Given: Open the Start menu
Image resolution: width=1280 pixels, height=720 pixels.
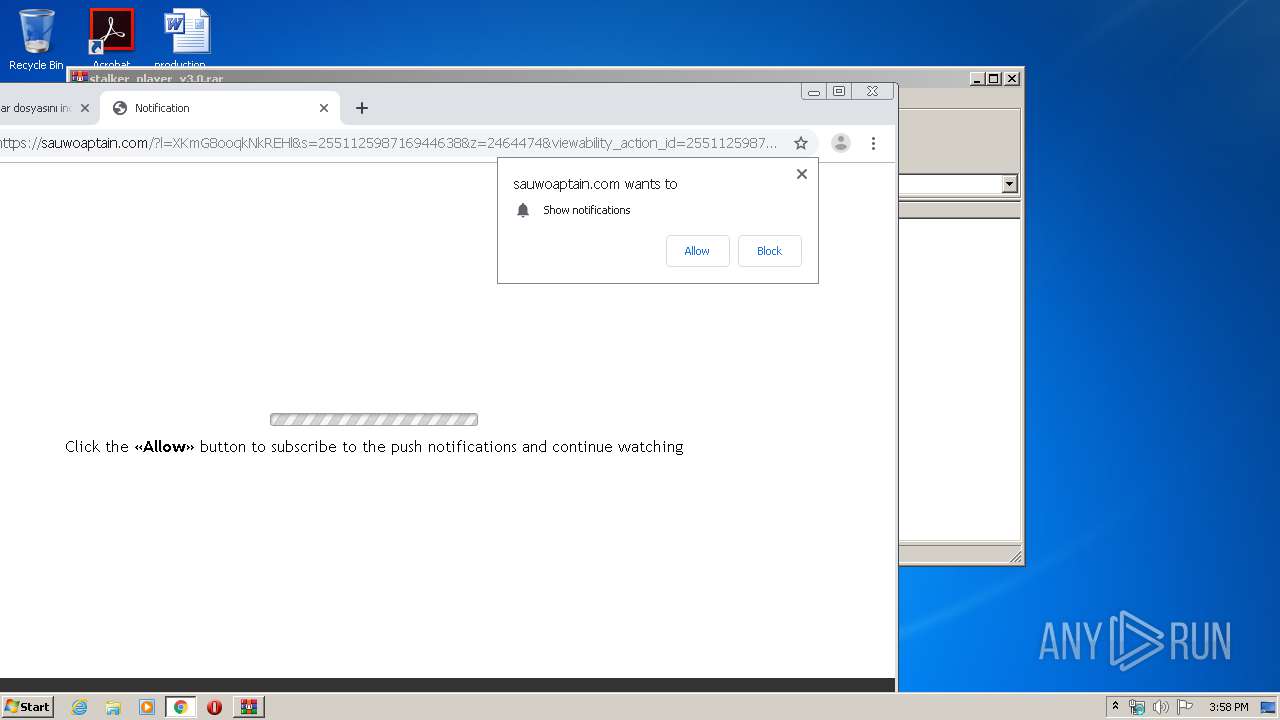Looking at the screenshot, I should (28, 707).
